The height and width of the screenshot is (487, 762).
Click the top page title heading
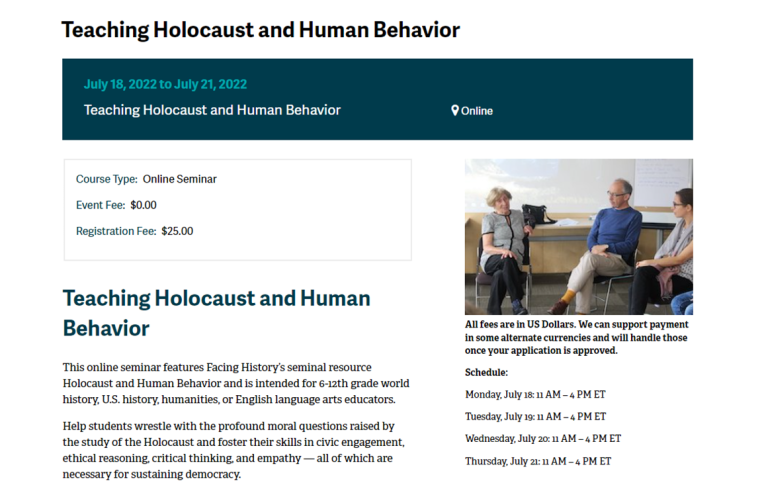260,30
